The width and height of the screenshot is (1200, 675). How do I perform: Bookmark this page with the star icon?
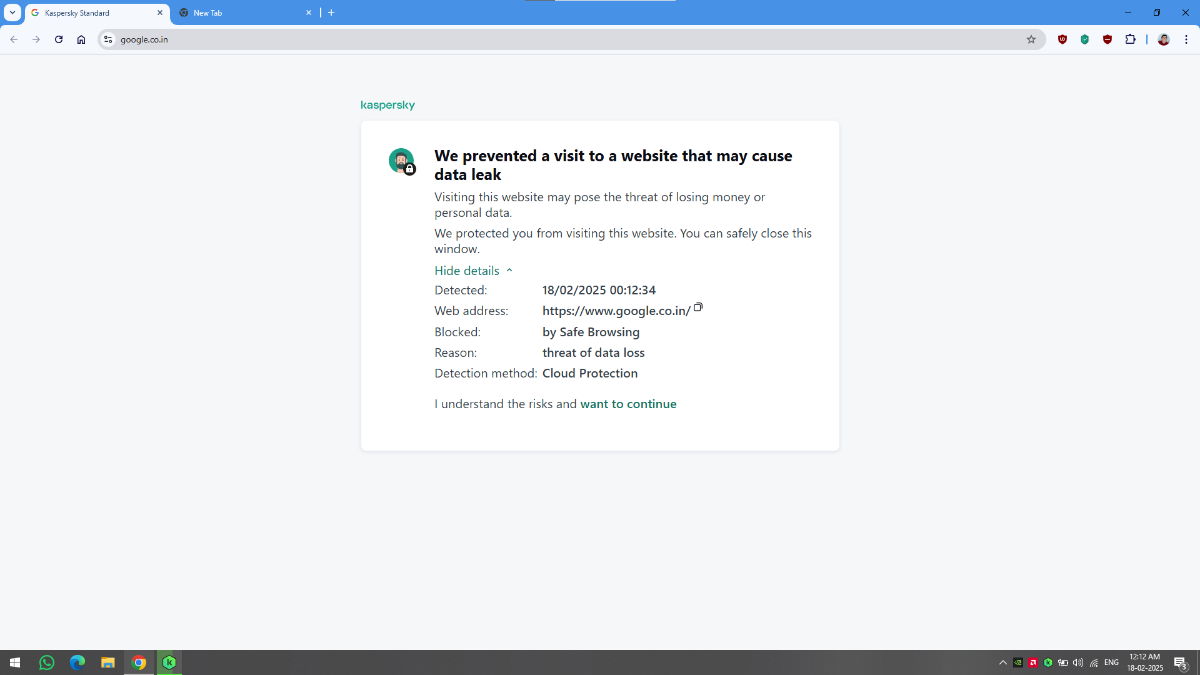1031,39
